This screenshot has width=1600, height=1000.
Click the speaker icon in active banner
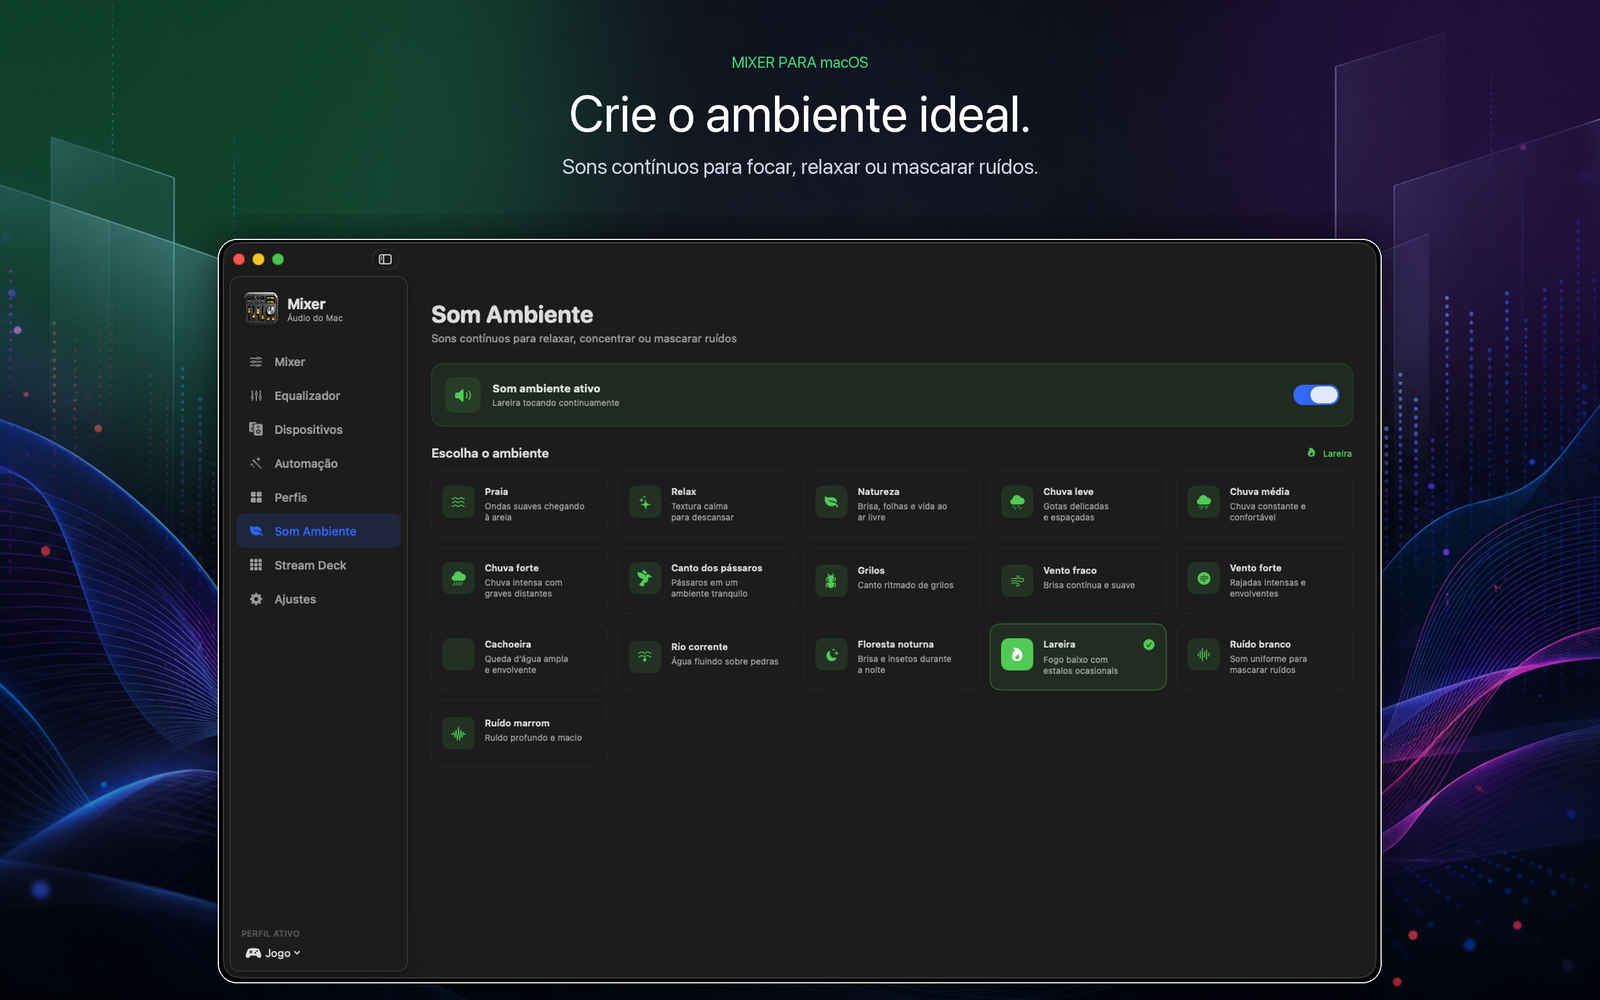[x=462, y=395]
